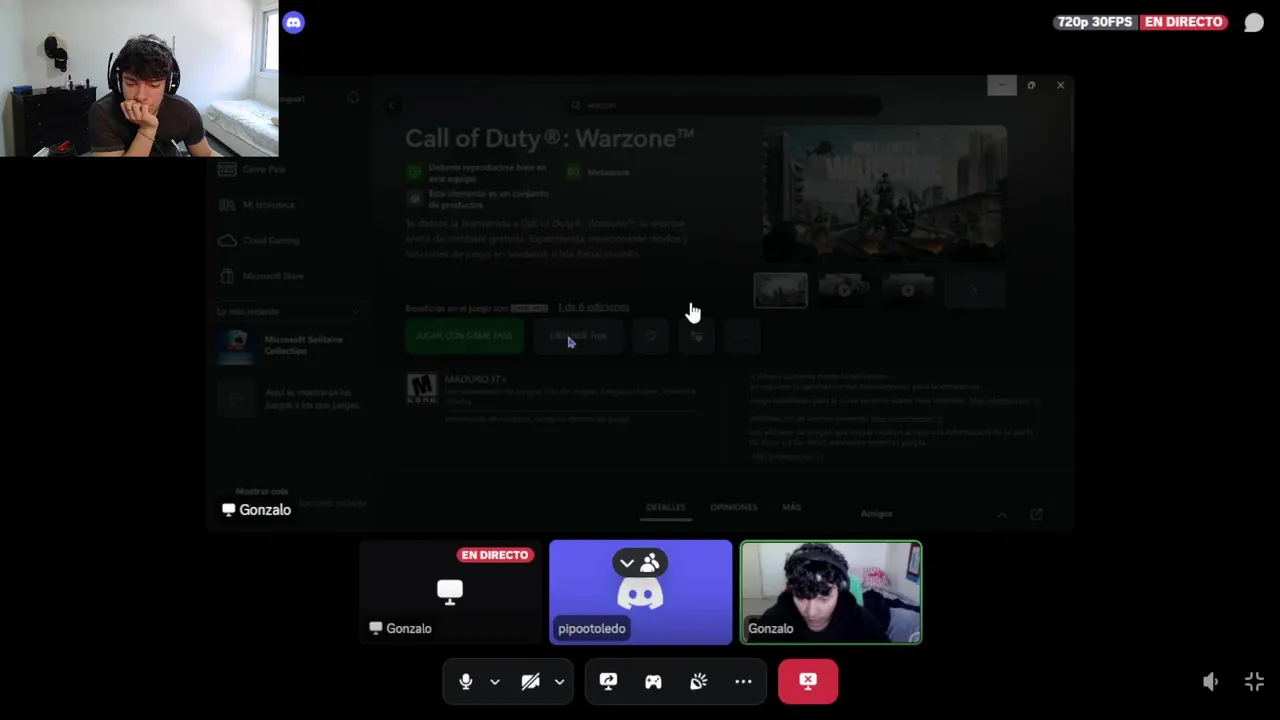Screen dimensions: 1280x720
Task: Select the second Warzone video thumbnail
Action: 844,290
